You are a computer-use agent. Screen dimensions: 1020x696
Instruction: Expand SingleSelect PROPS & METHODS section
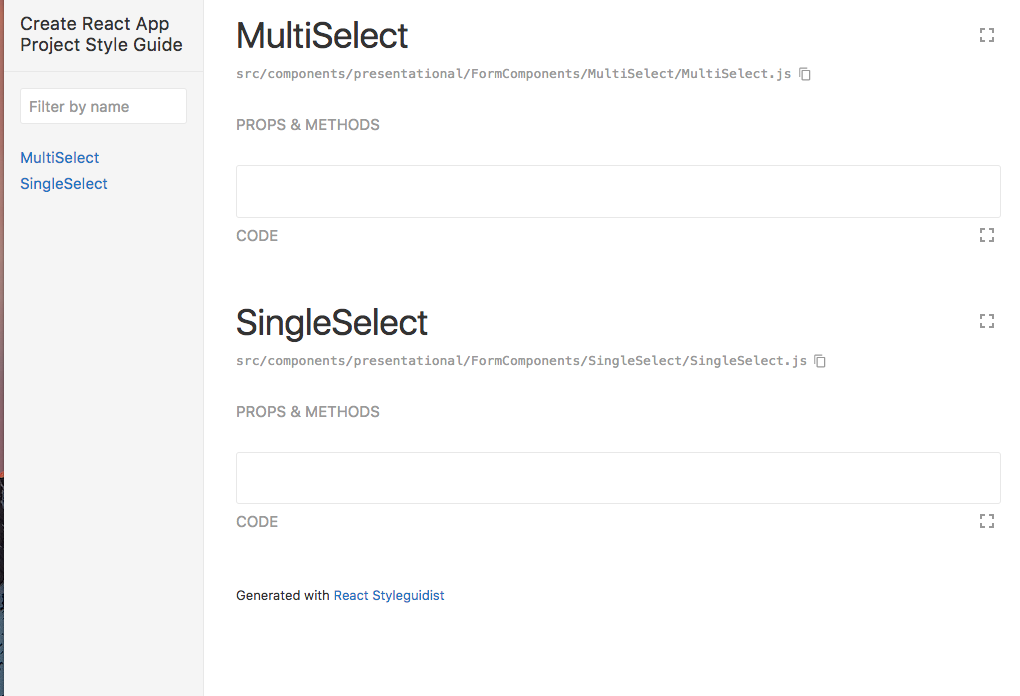[x=307, y=411]
